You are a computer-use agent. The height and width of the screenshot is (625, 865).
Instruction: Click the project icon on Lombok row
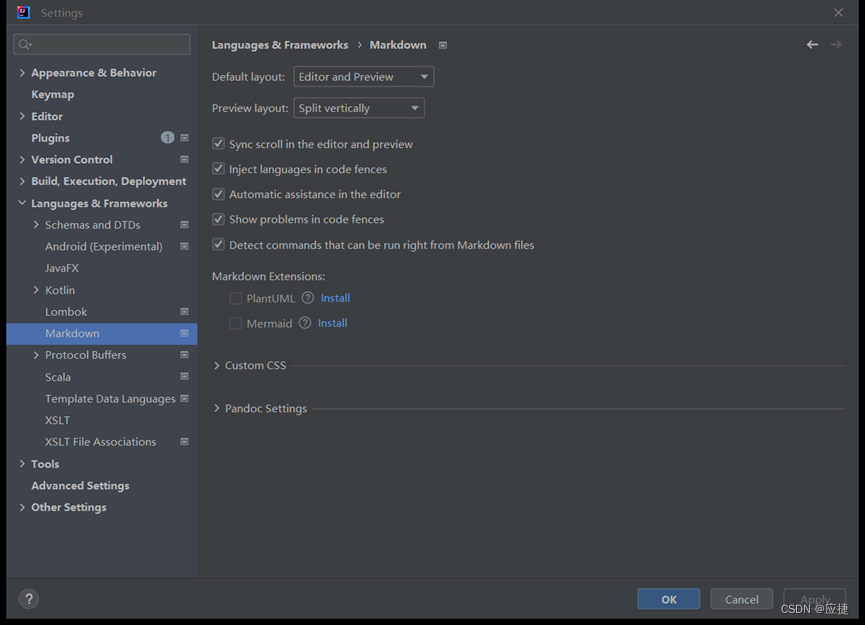[x=184, y=312]
